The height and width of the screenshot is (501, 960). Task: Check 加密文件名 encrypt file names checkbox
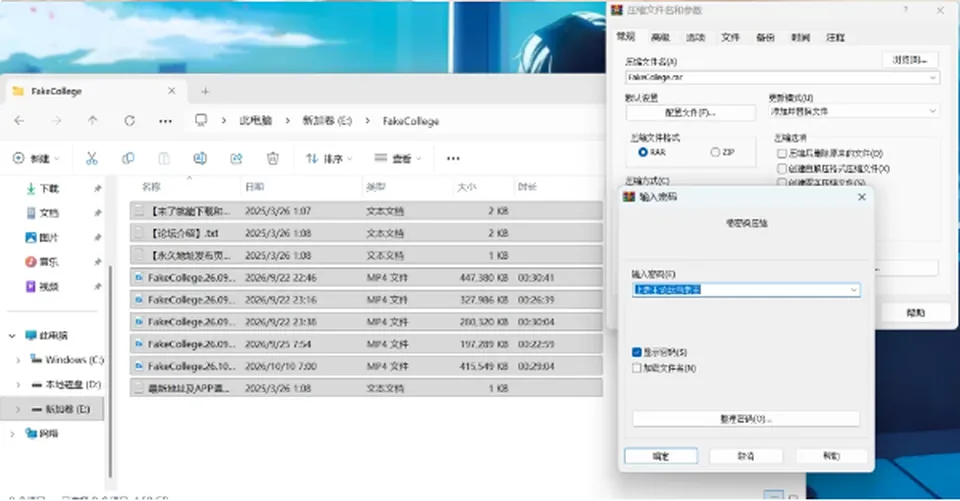click(636, 368)
